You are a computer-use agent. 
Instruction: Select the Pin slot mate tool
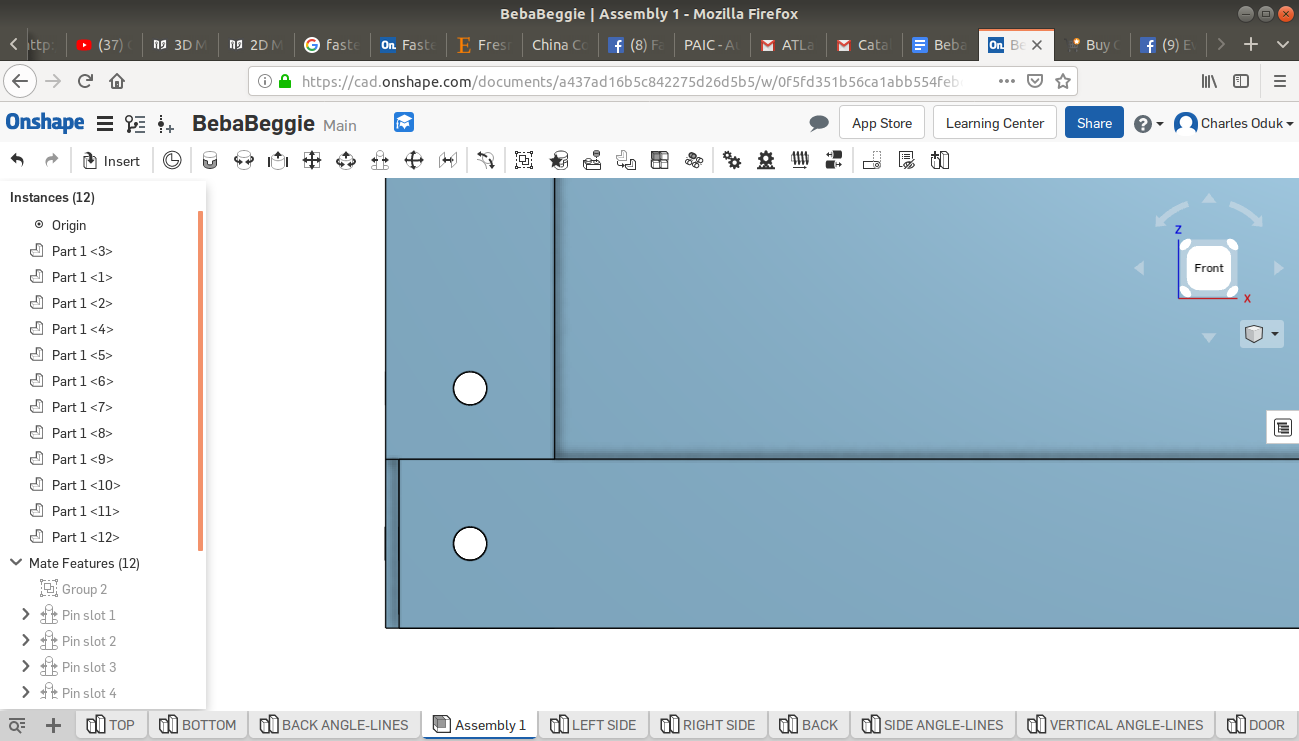click(x=380, y=160)
